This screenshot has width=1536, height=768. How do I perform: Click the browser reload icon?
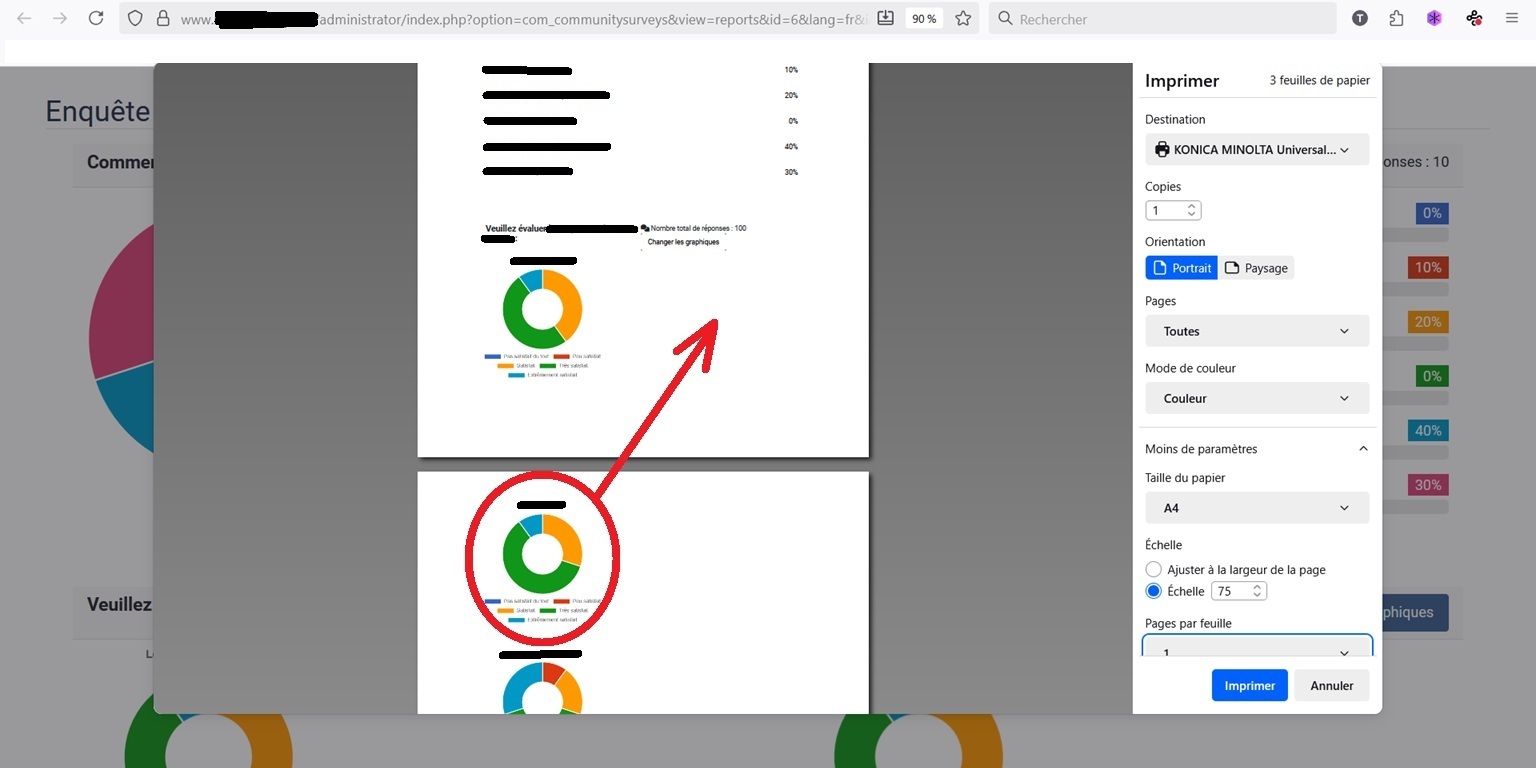[96, 18]
